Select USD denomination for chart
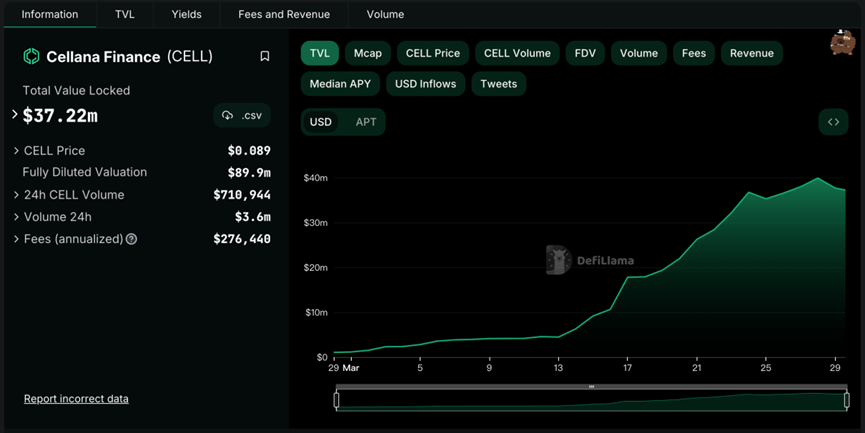The width and height of the screenshot is (865, 433). [x=321, y=122]
